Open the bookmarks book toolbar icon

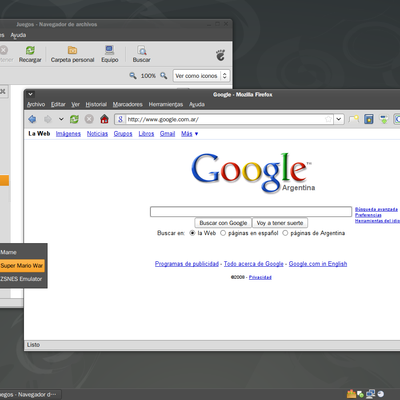pos(369,119)
